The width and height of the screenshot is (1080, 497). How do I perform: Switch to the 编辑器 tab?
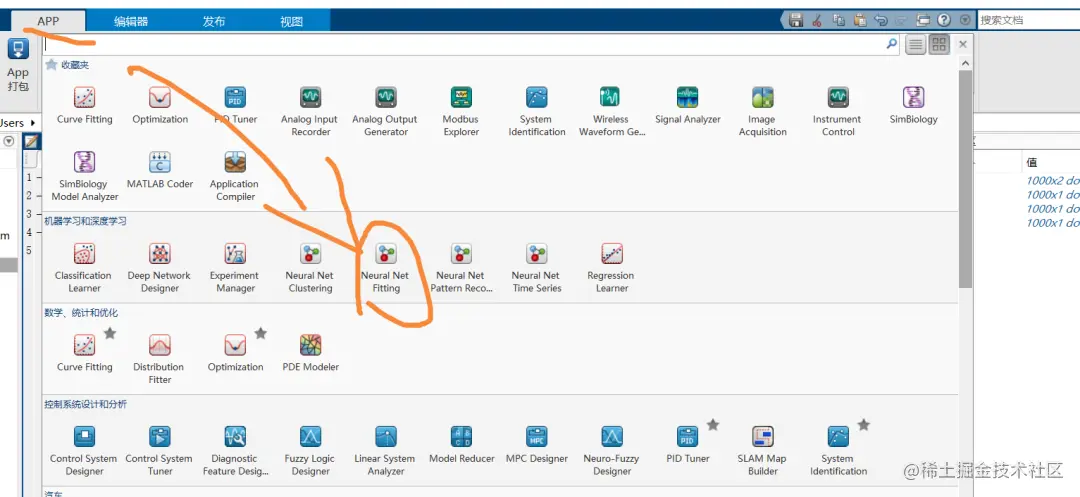pos(131,21)
